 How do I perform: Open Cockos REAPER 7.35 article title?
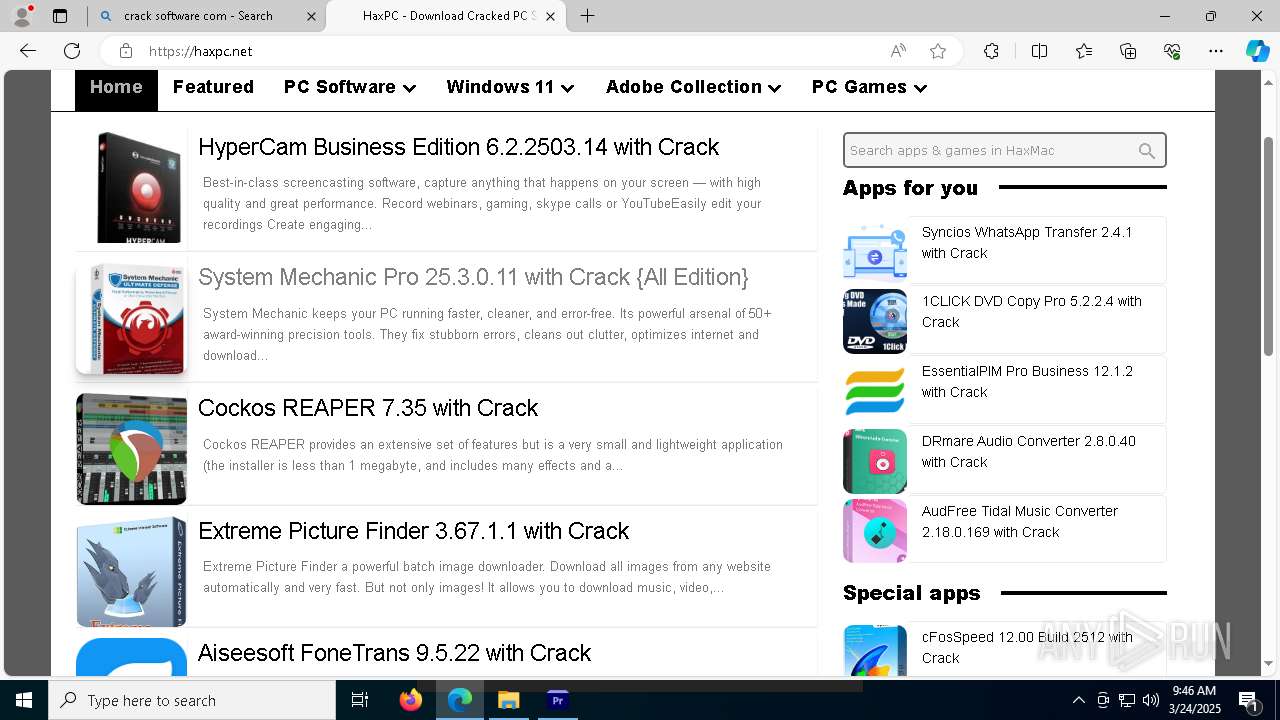[x=368, y=408]
